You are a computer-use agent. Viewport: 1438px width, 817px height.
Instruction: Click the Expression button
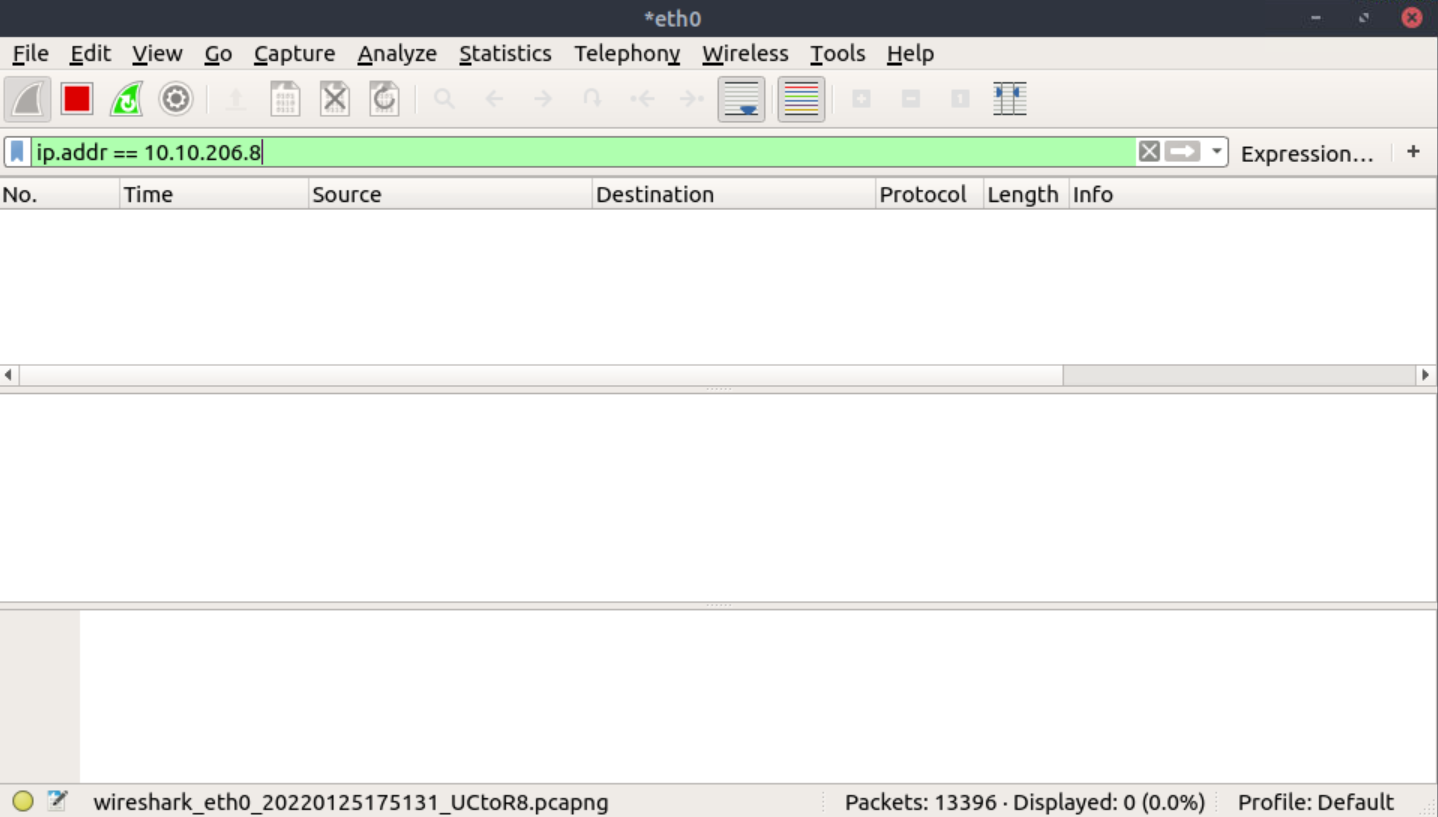tap(1307, 152)
